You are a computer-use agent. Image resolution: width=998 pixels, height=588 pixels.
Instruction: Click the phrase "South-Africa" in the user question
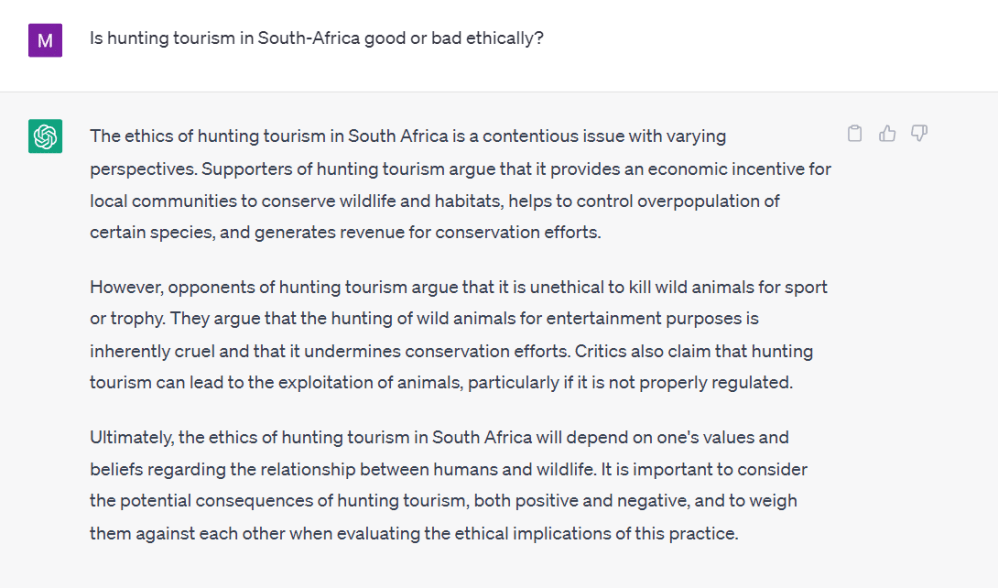click(x=304, y=39)
